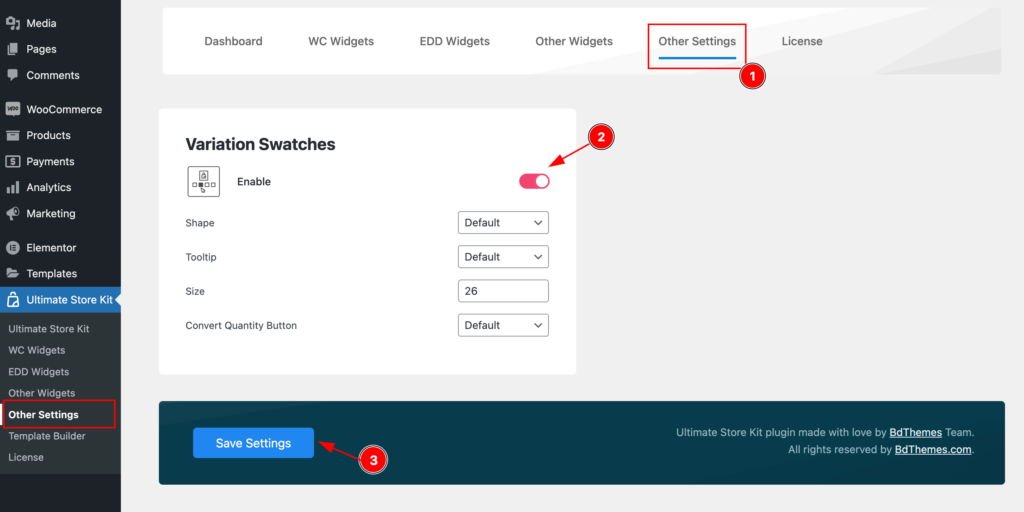This screenshot has width=1024, height=512.
Task: Open the License tab
Action: click(x=802, y=41)
